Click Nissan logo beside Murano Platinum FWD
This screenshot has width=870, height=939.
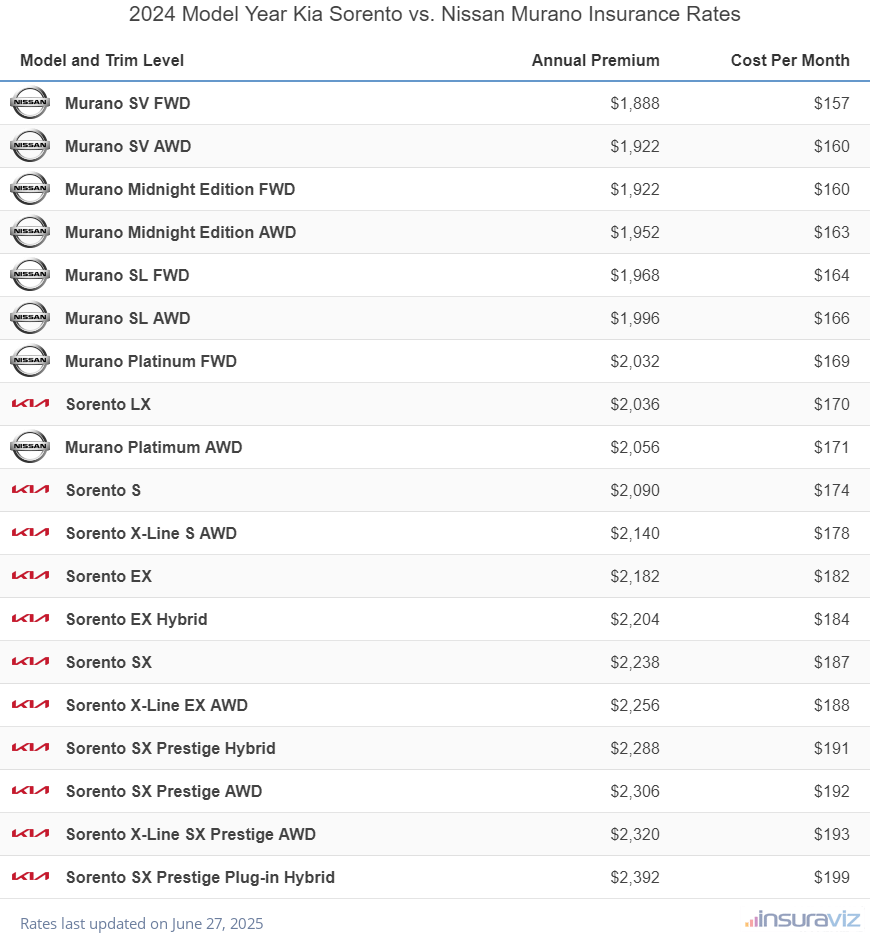pyautogui.click(x=30, y=361)
